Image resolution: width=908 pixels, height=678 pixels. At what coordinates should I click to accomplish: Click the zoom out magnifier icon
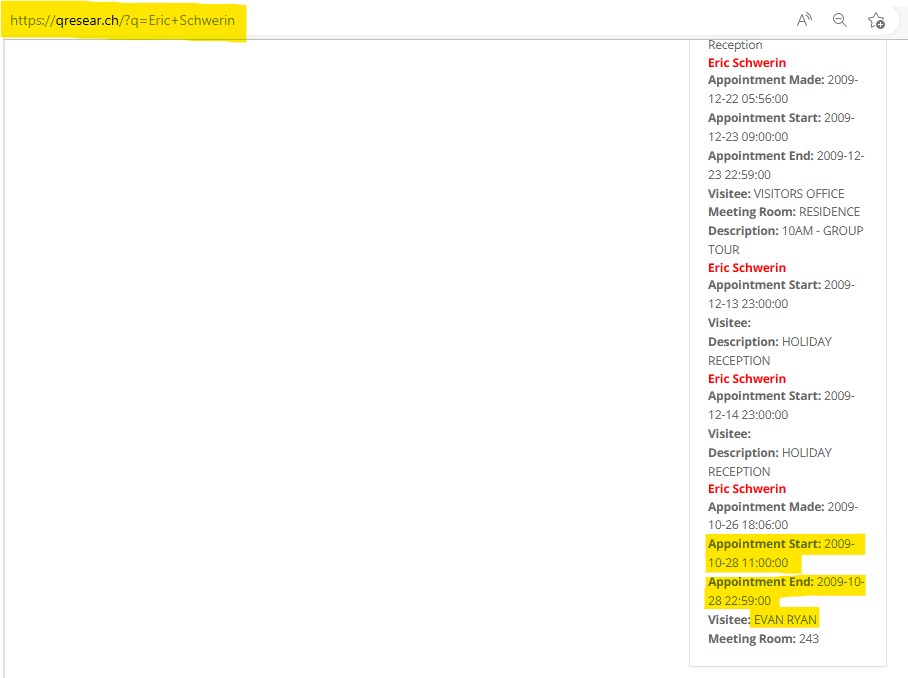[x=840, y=20]
